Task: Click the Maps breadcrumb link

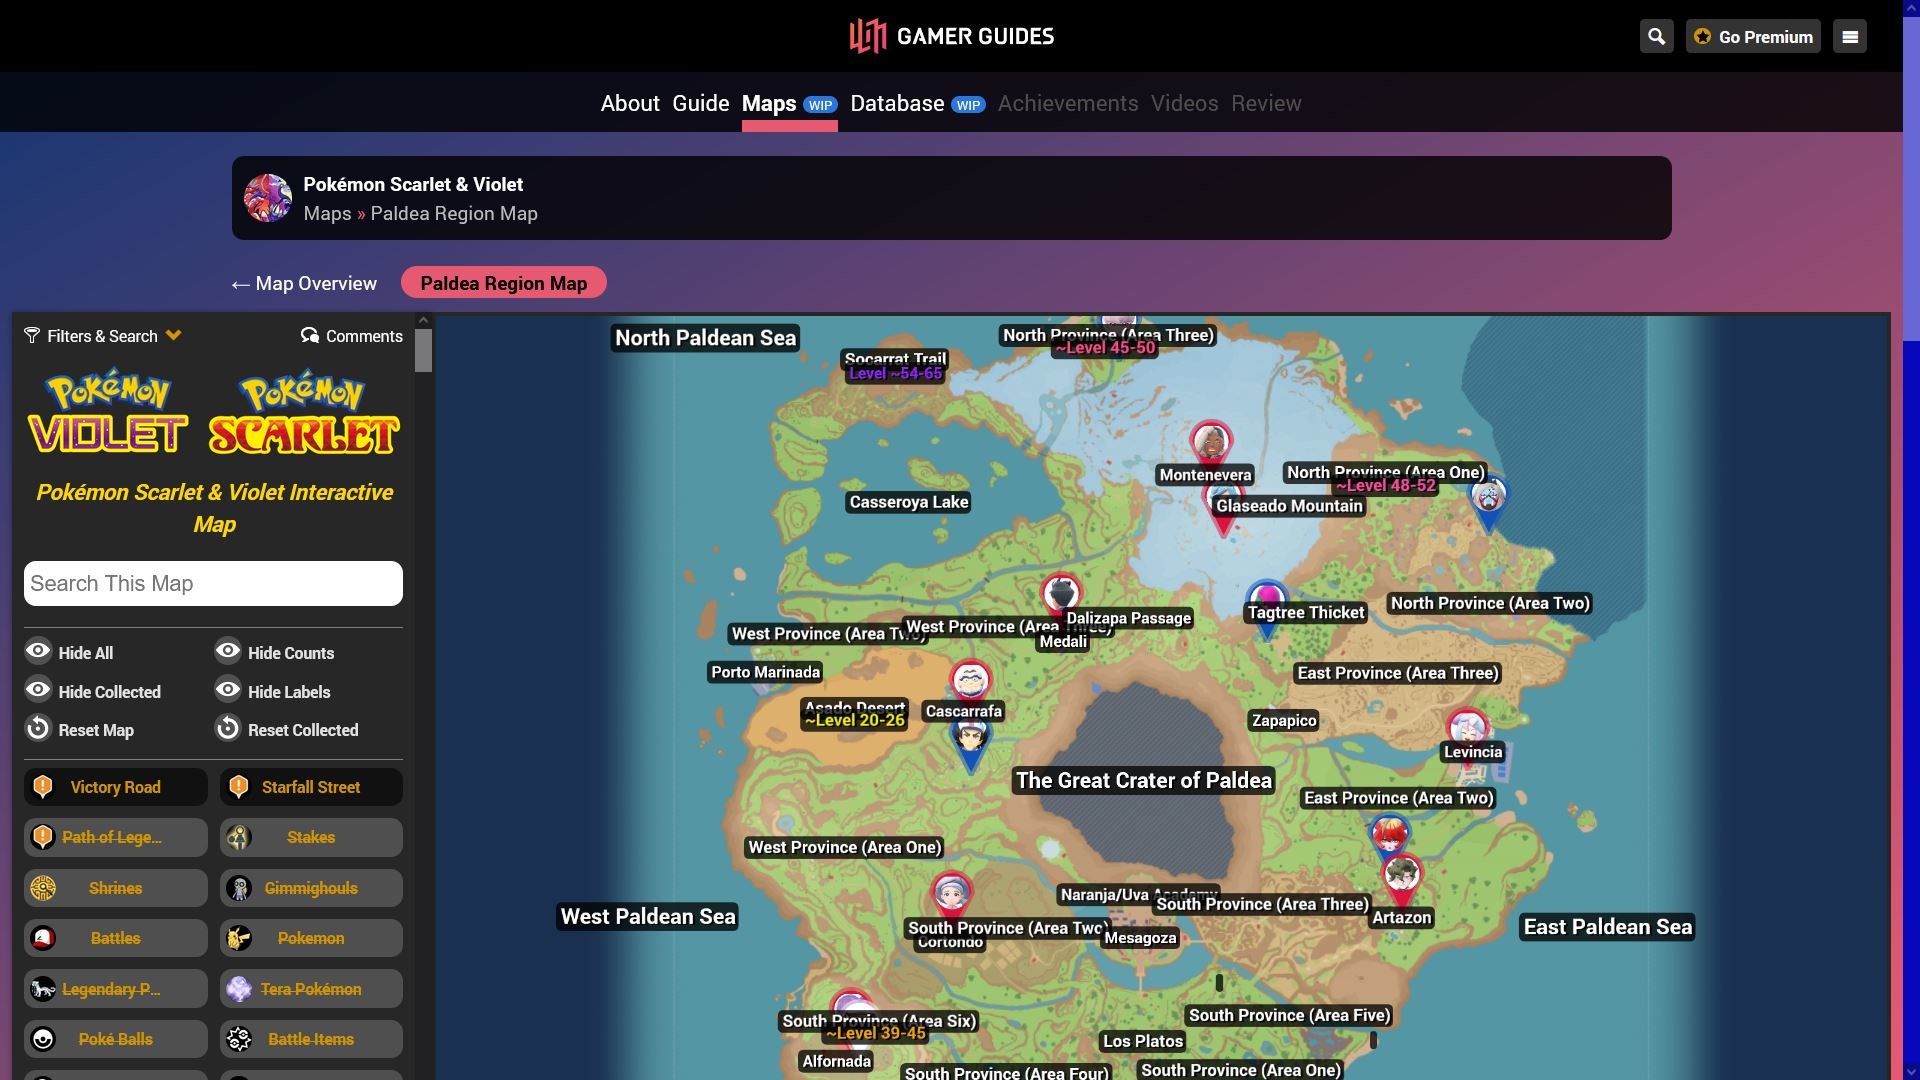Action: coord(327,213)
